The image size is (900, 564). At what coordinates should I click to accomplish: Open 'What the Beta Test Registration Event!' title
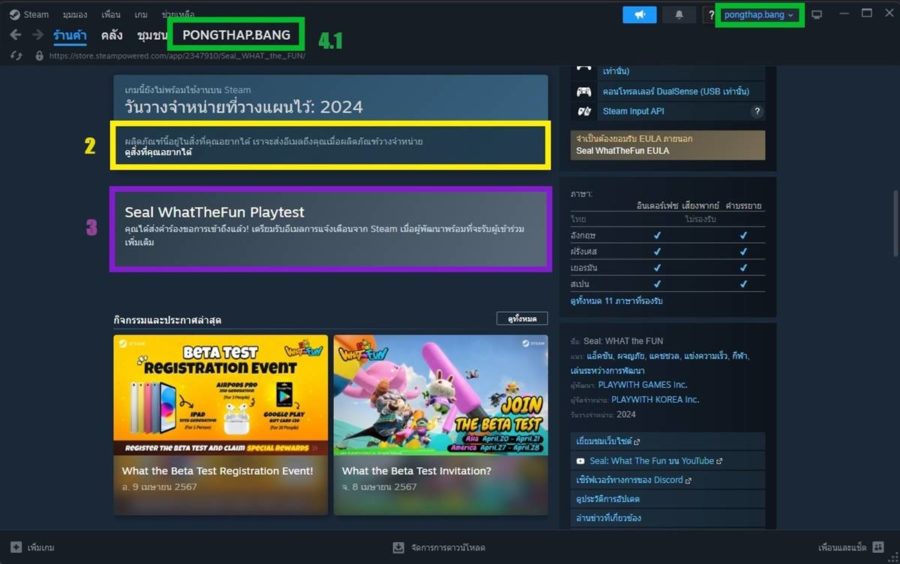click(x=218, y=471)
